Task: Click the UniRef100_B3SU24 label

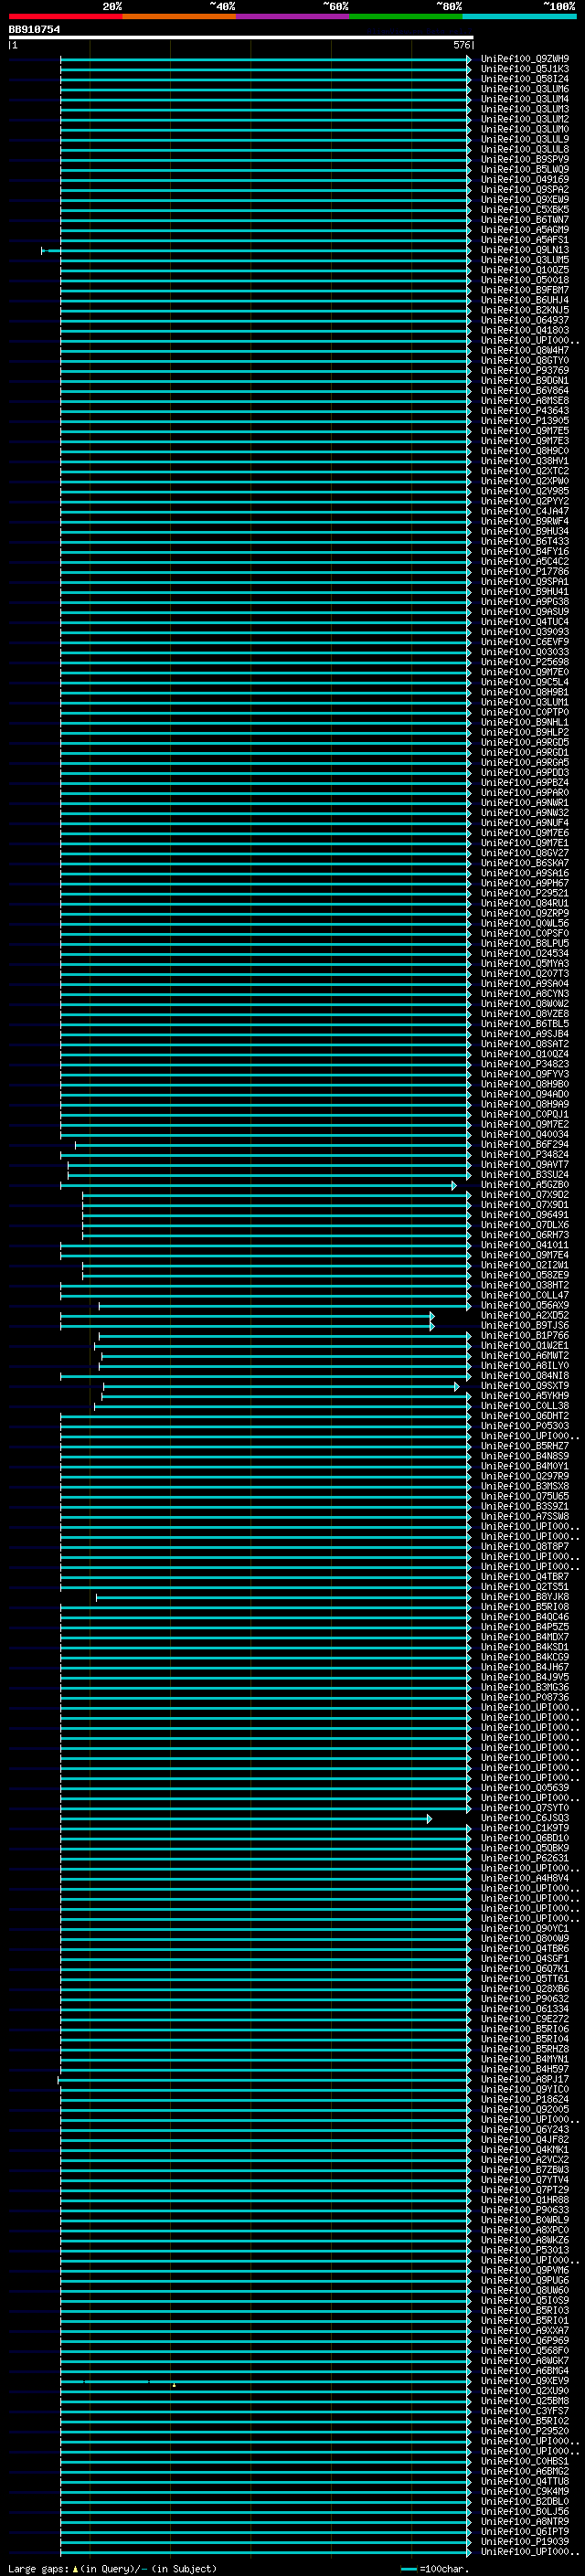Action: (x=524, y=1175)
